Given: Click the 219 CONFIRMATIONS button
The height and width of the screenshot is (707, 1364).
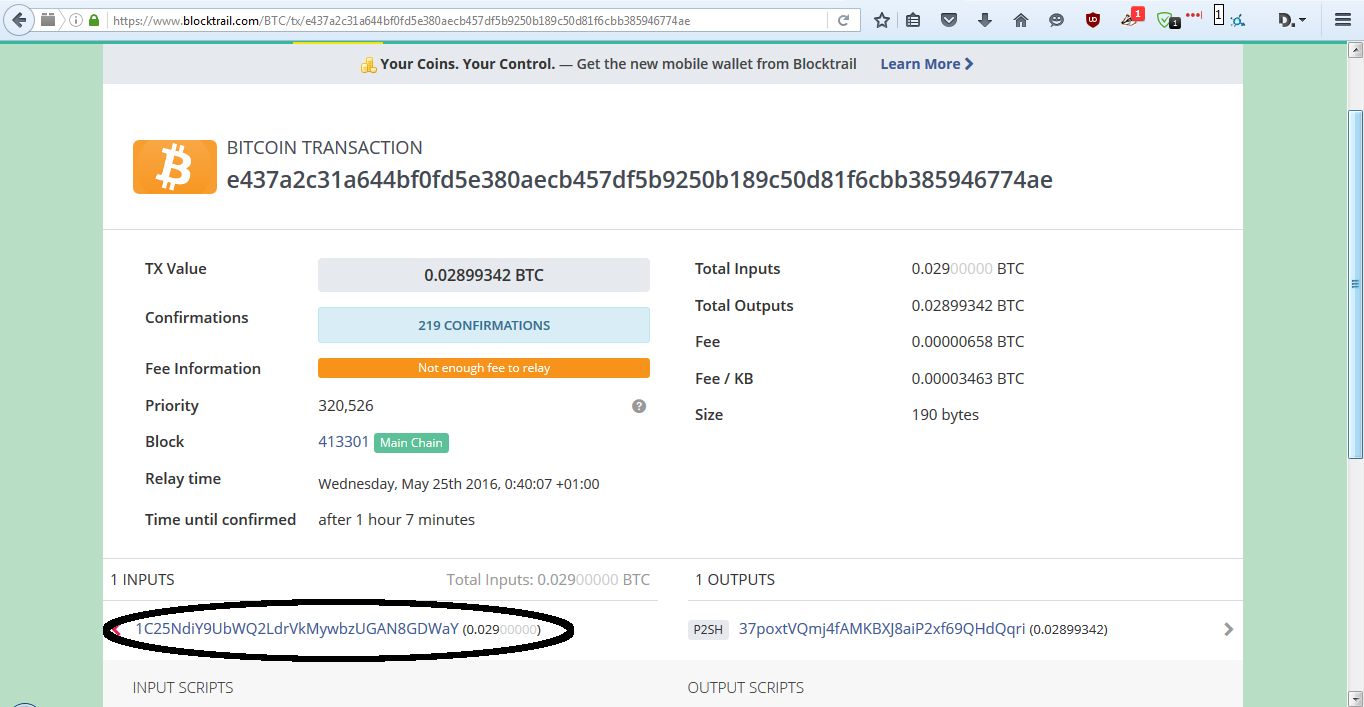Looking at the screenshot, I should pyautogui.click(x=484, y=325).
